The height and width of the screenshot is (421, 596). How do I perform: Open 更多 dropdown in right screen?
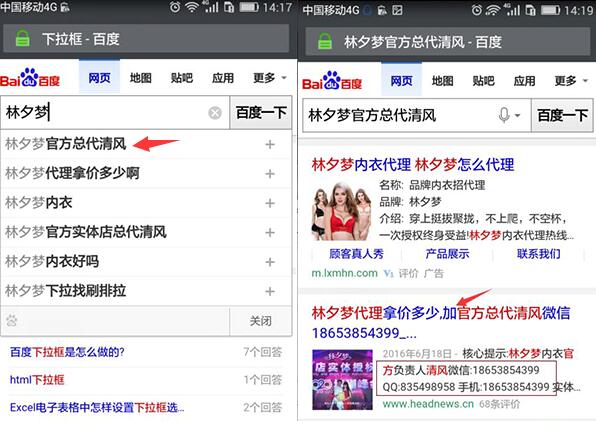[x=571, y=81]
